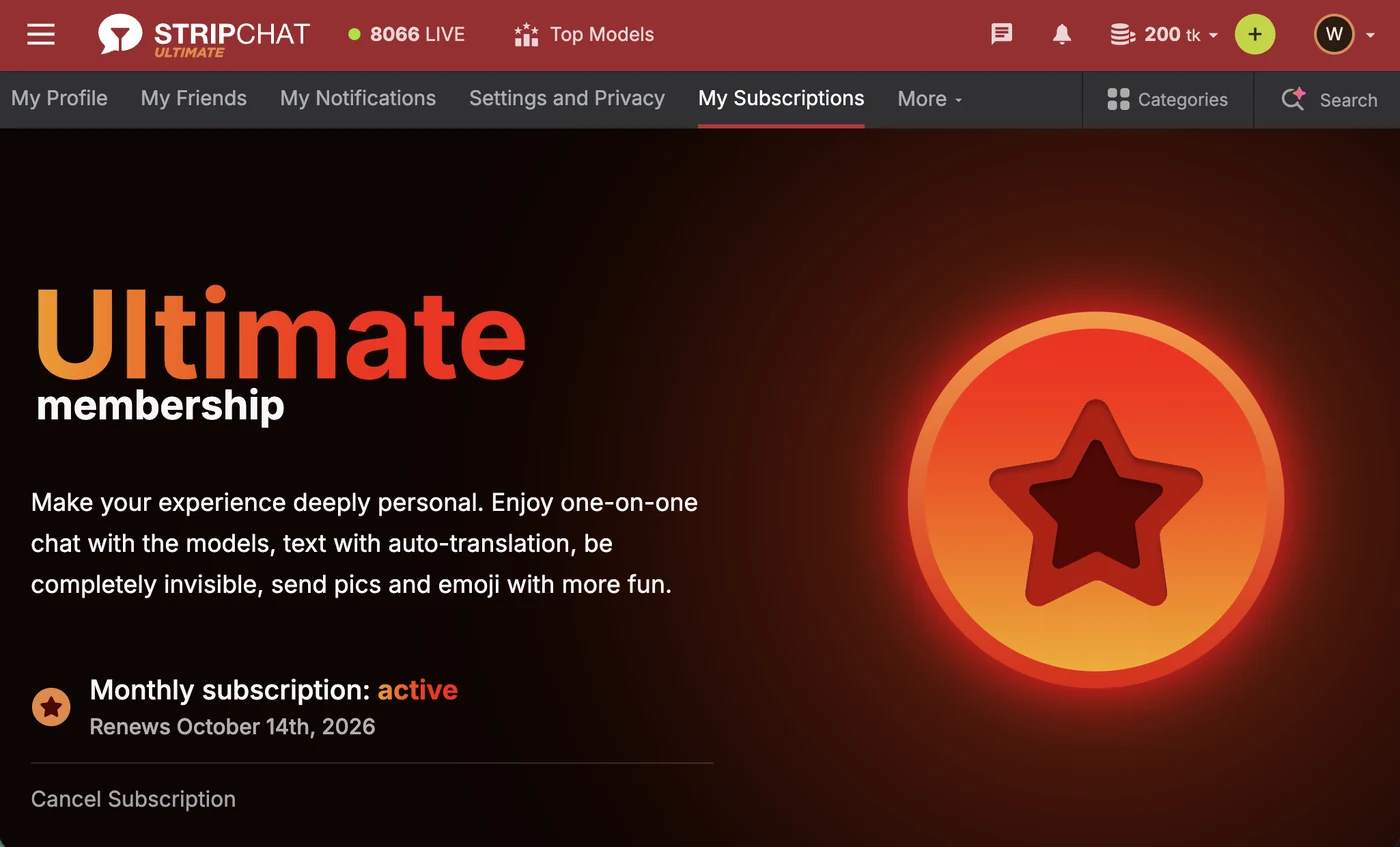Viewport: 1400px width, 847px height.
Task: Open Top Models link
Action: point(583,34)
